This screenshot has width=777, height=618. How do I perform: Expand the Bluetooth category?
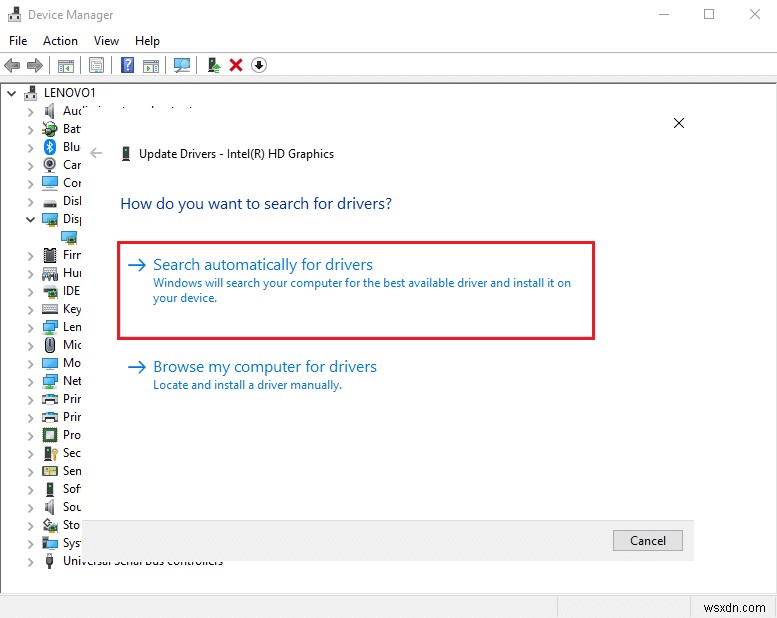31,148
